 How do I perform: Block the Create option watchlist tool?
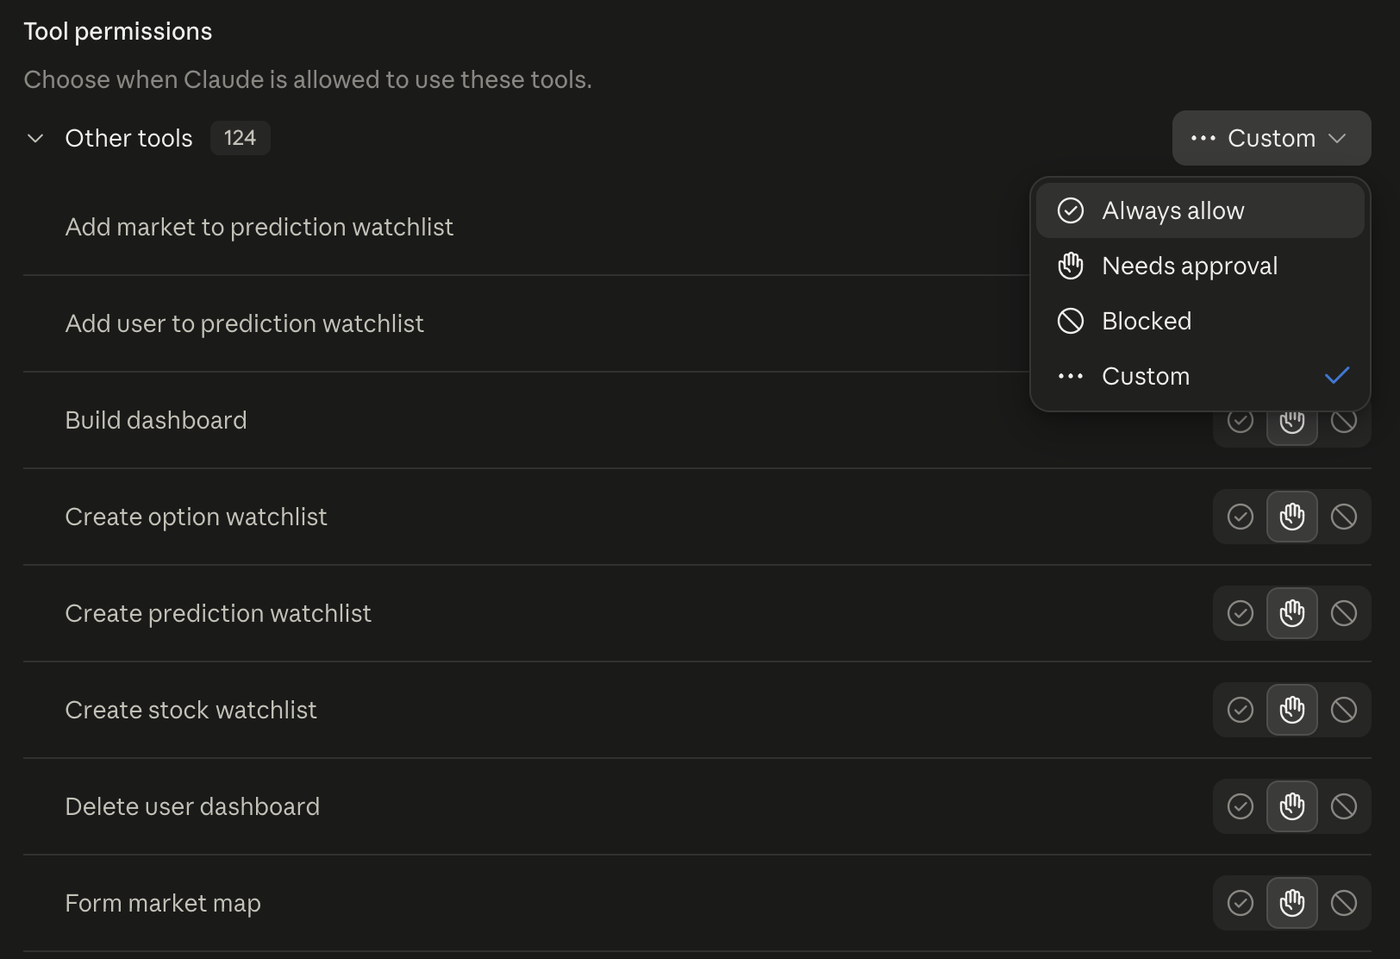[1344, 517]
